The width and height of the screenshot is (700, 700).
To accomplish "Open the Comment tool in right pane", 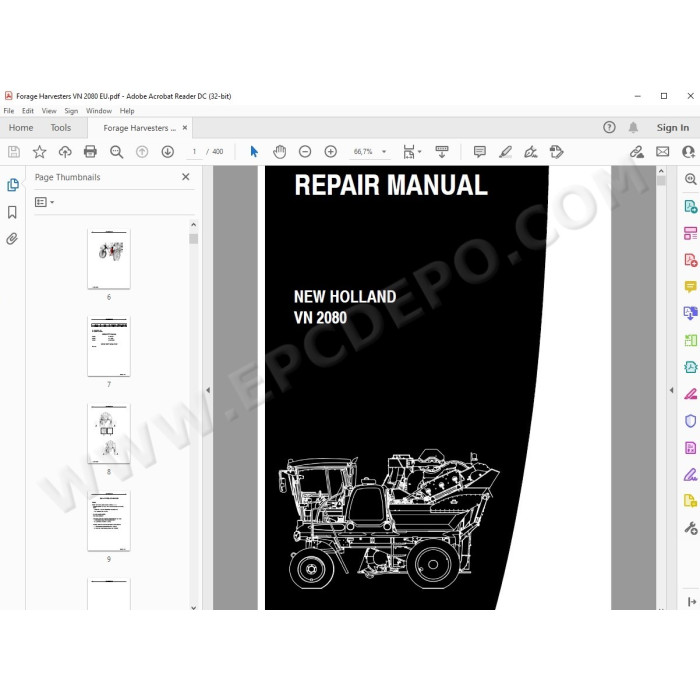I will (x=690, y=287).
